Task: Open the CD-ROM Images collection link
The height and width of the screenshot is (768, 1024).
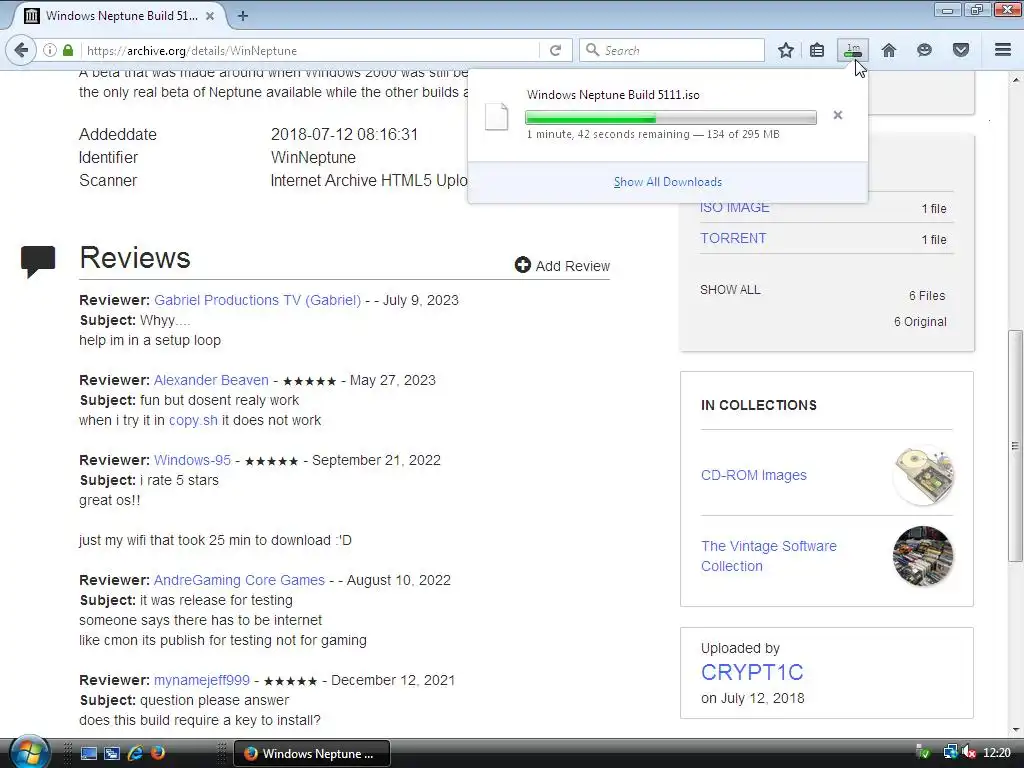Action: [x=754, y=475]
